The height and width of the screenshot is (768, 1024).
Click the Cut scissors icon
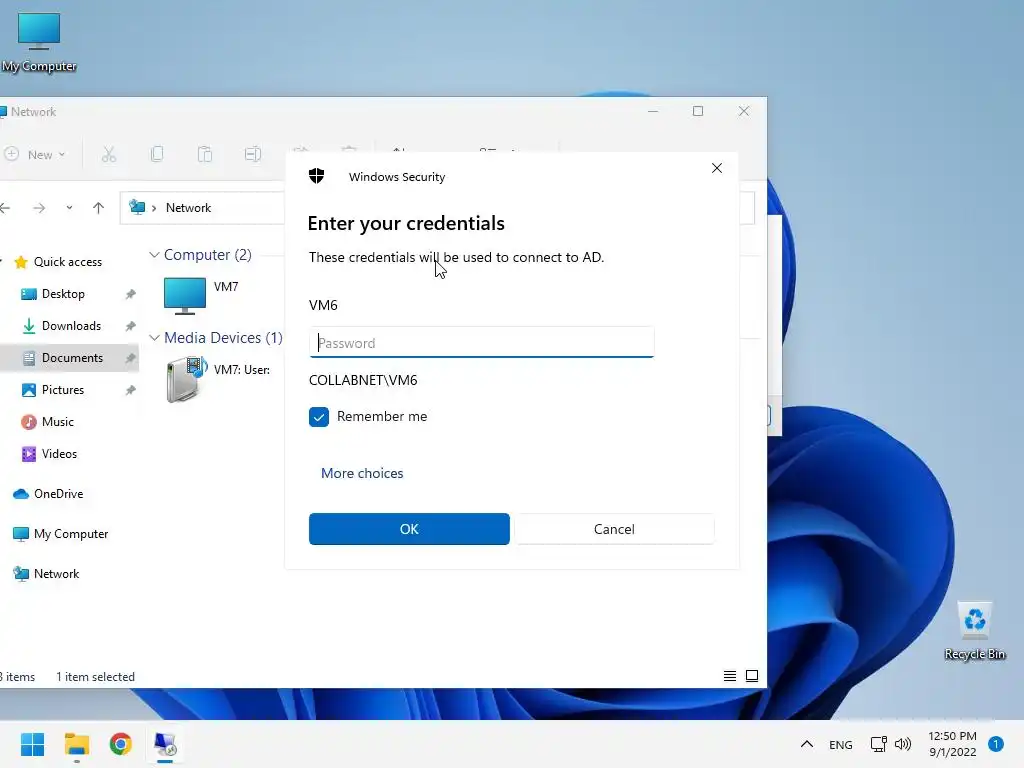click(x=108, y=155)
